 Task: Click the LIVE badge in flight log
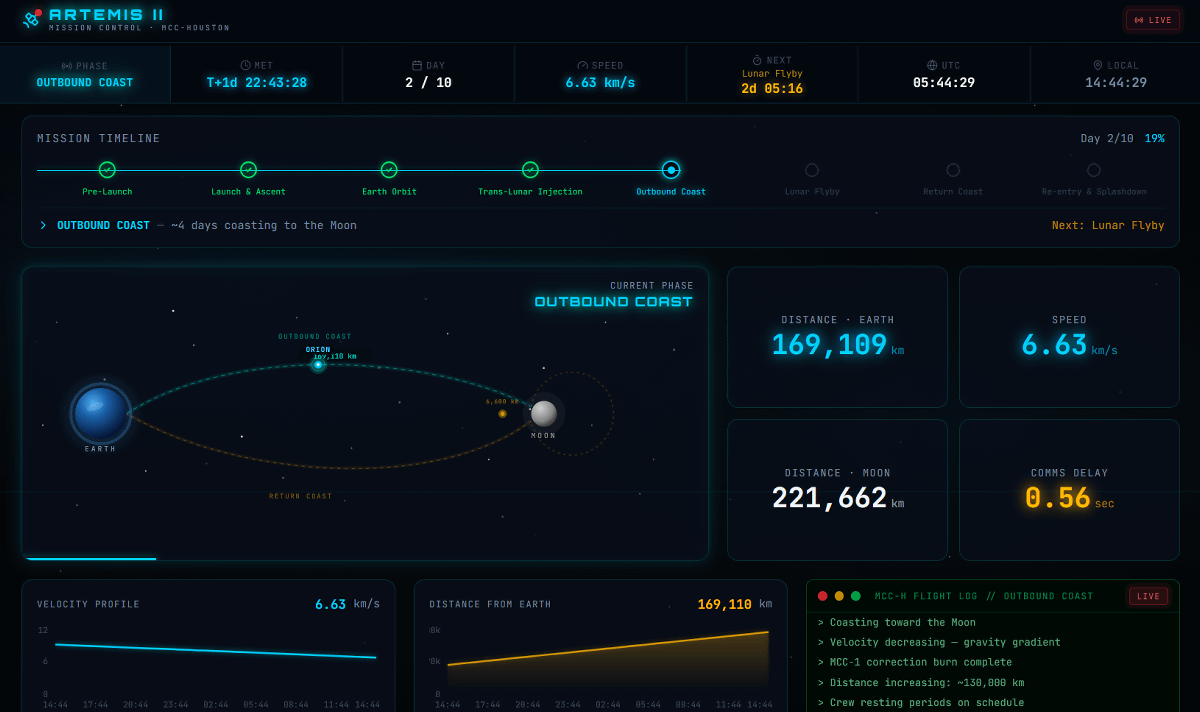tap(1148, 596)
